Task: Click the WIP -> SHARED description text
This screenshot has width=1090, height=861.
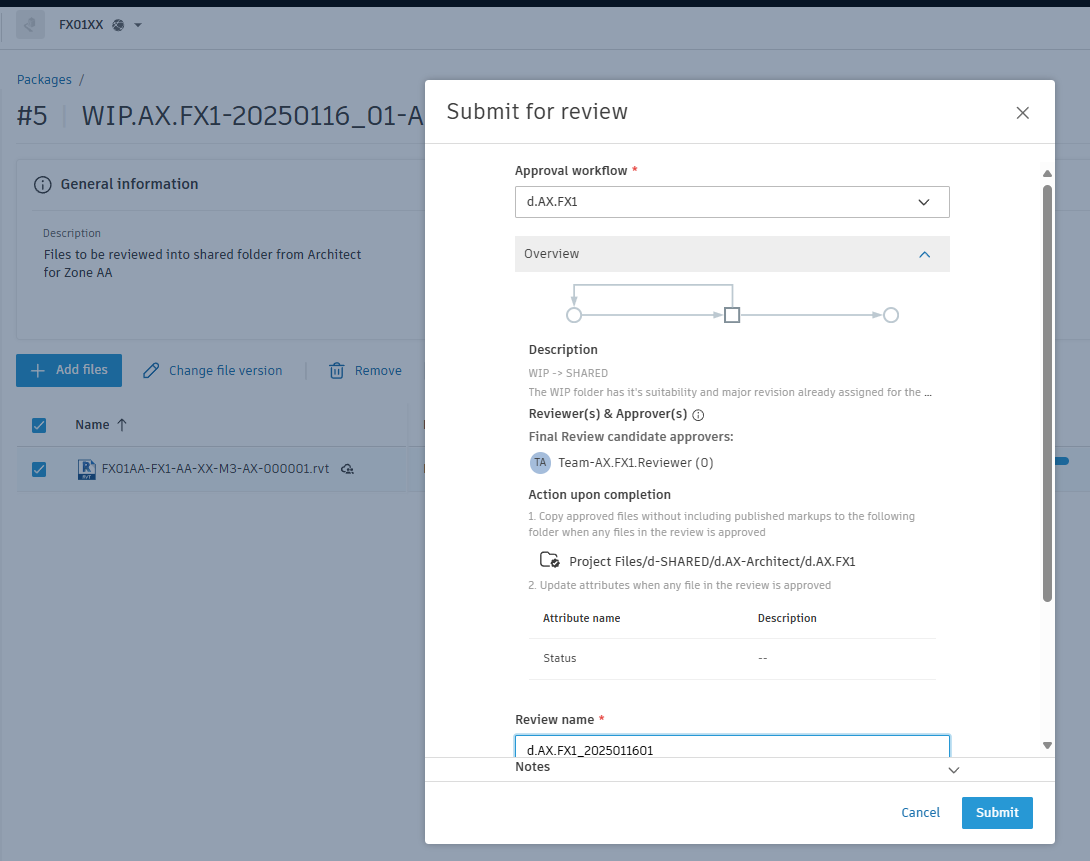Action: coord(568,373)
